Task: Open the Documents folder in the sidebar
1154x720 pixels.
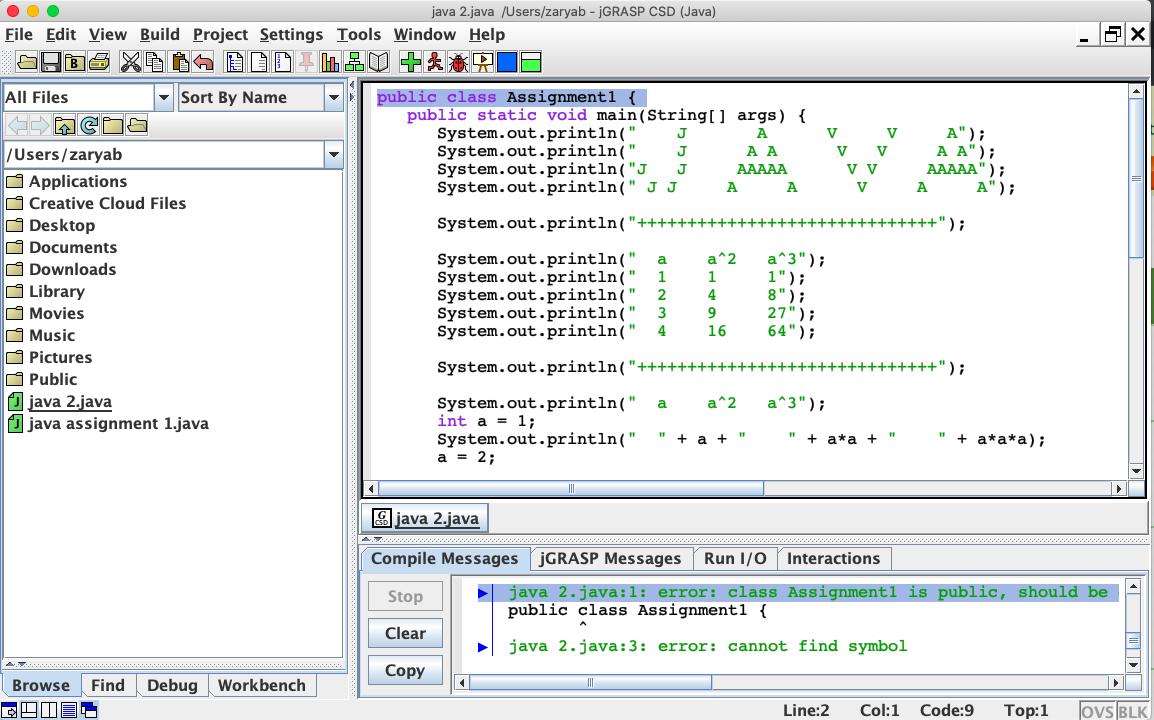Action: click(73, 247)
